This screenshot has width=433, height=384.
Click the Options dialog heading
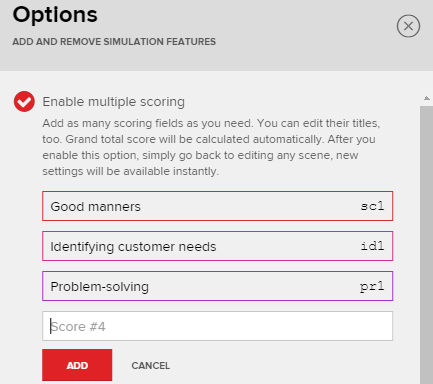pyautogui.click(x=55, y=15)
